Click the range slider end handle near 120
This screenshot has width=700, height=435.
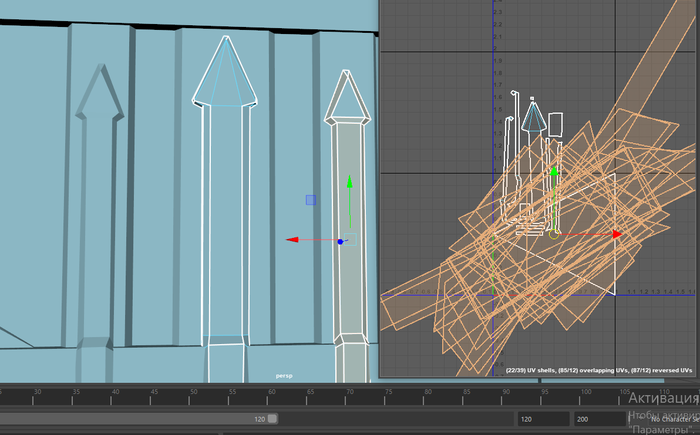coord(273,419)
